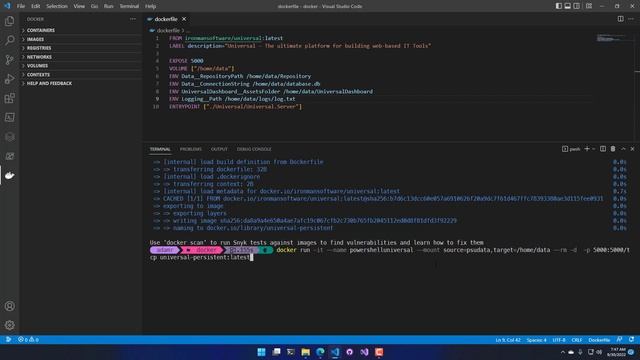Select the dockerfile editor tab
640x360 pixels.
[x=166, y=19]
